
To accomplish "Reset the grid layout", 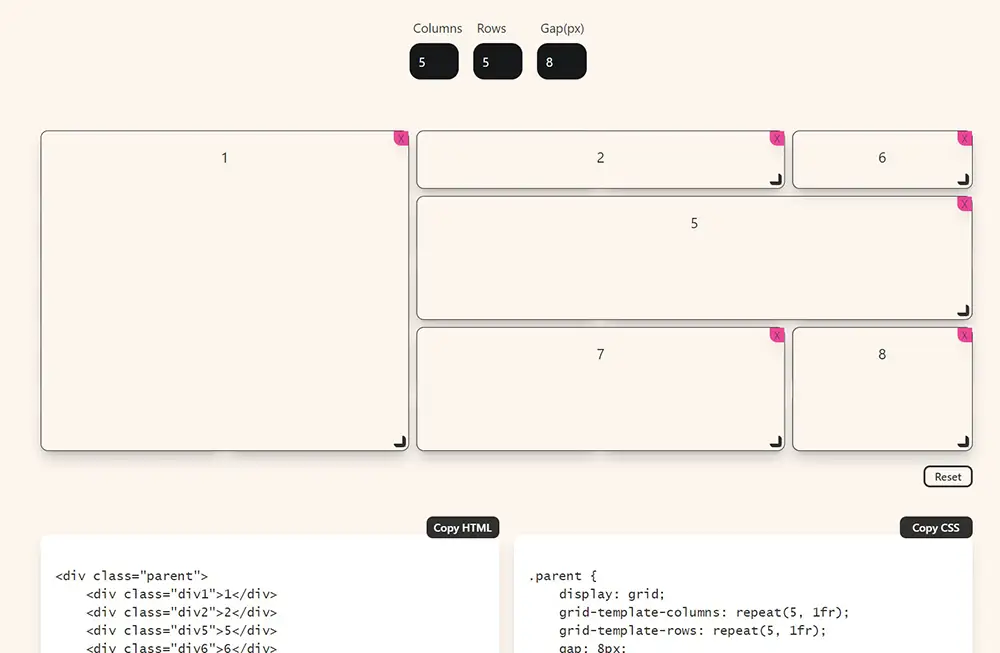I will pos(948,476).
